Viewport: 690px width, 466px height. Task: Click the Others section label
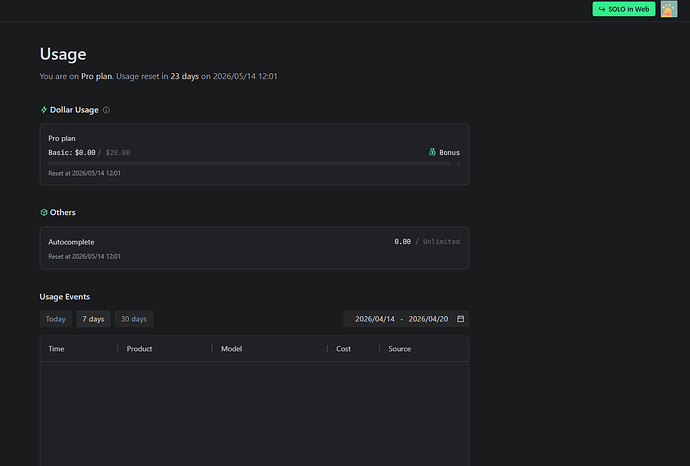62,213
